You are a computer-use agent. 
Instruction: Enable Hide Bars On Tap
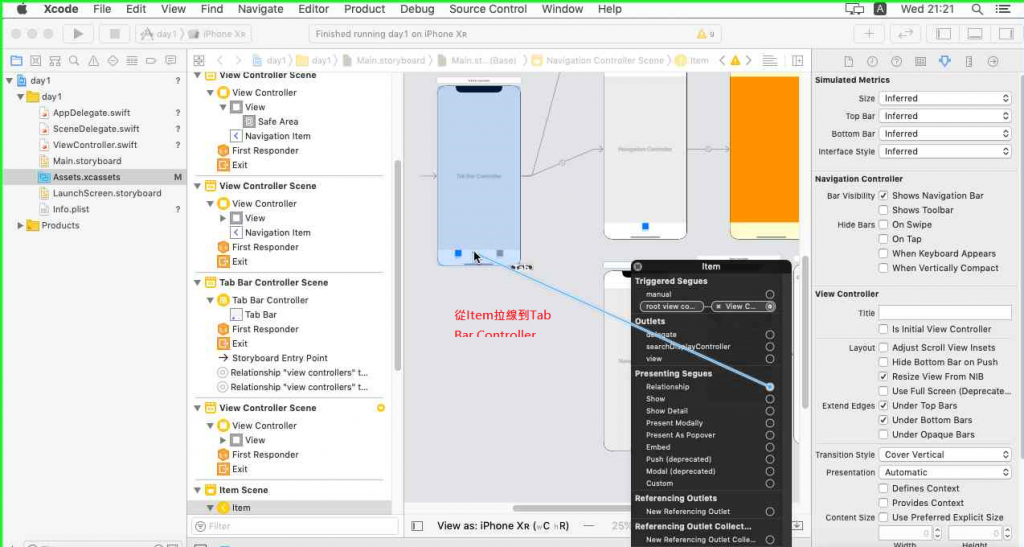click(884, 239)
